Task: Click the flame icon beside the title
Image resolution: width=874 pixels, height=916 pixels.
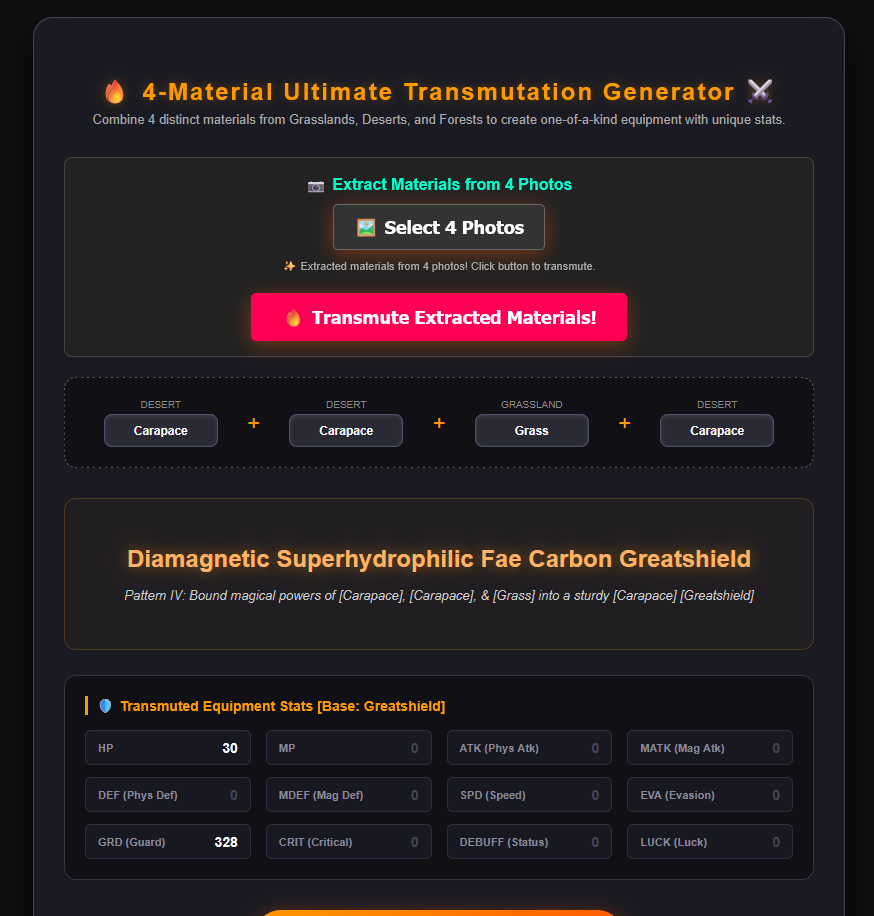Action: [x=115, y=92]
